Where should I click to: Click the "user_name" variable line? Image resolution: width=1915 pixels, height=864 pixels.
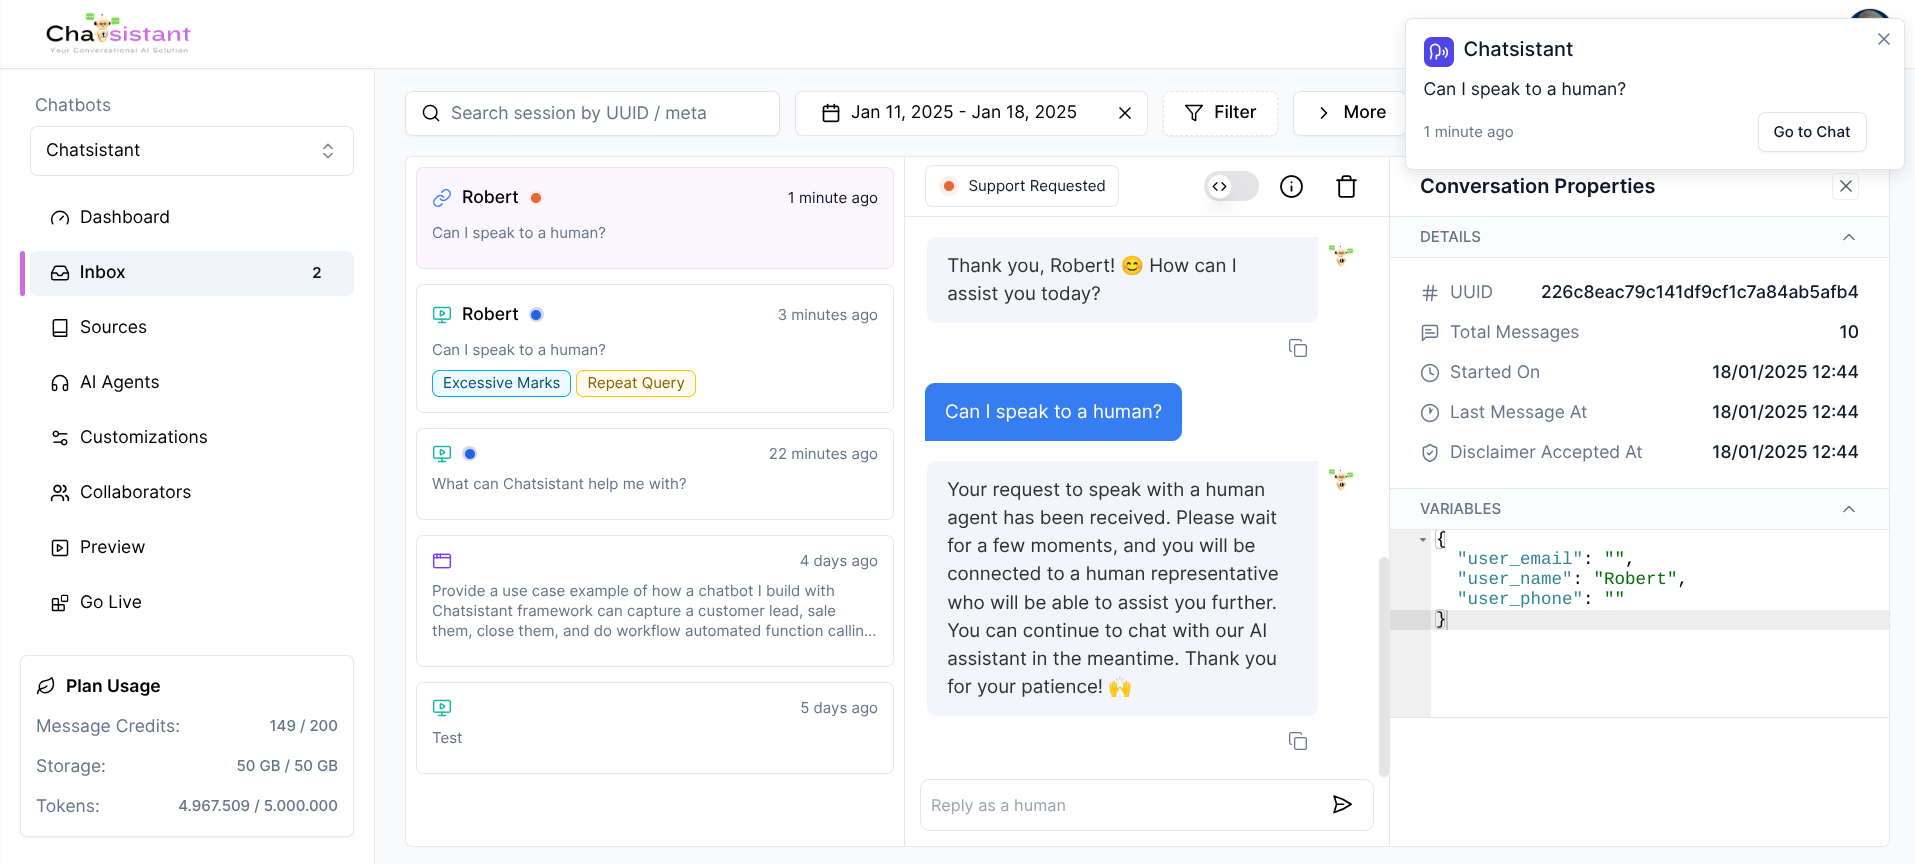(1571, 579)
